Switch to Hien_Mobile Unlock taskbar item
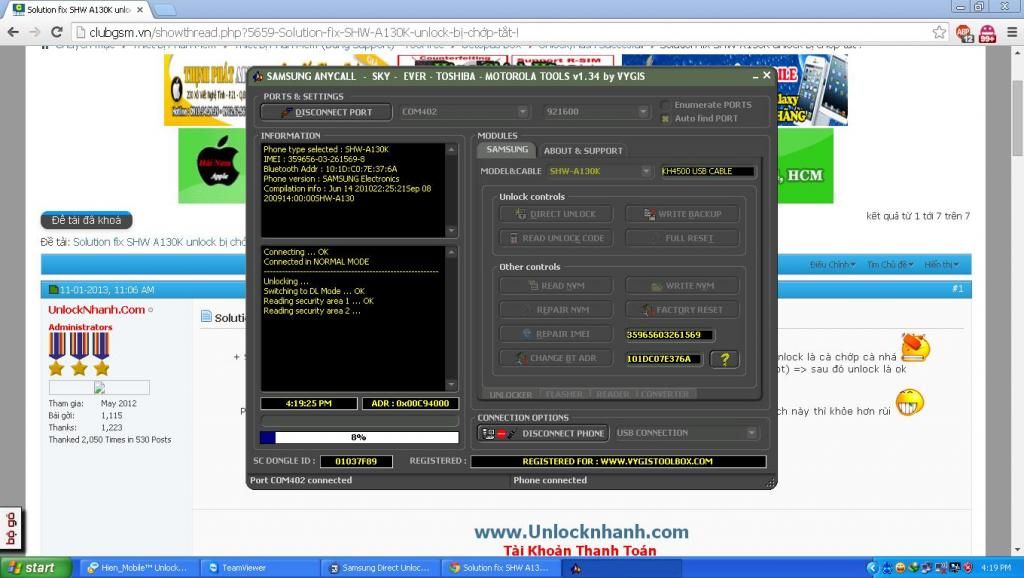Image resolution: width=1024 pixels, height=578 pixels. [139, 568]
